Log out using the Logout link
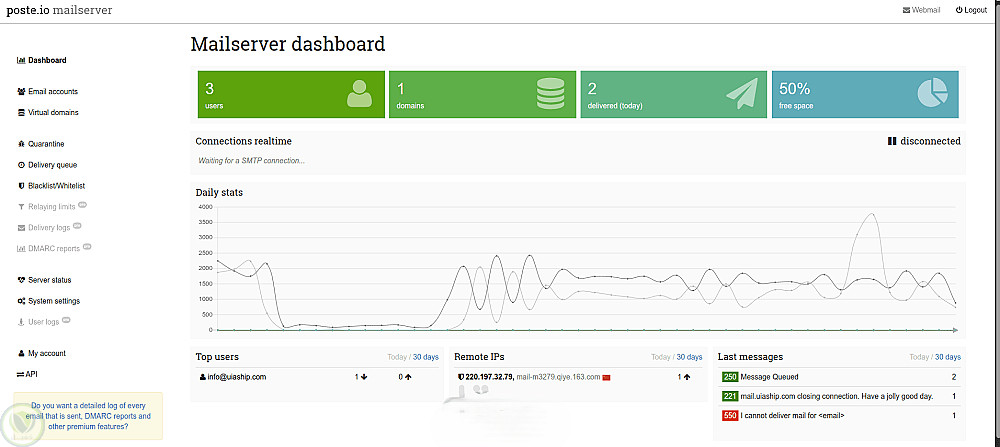 971,10
